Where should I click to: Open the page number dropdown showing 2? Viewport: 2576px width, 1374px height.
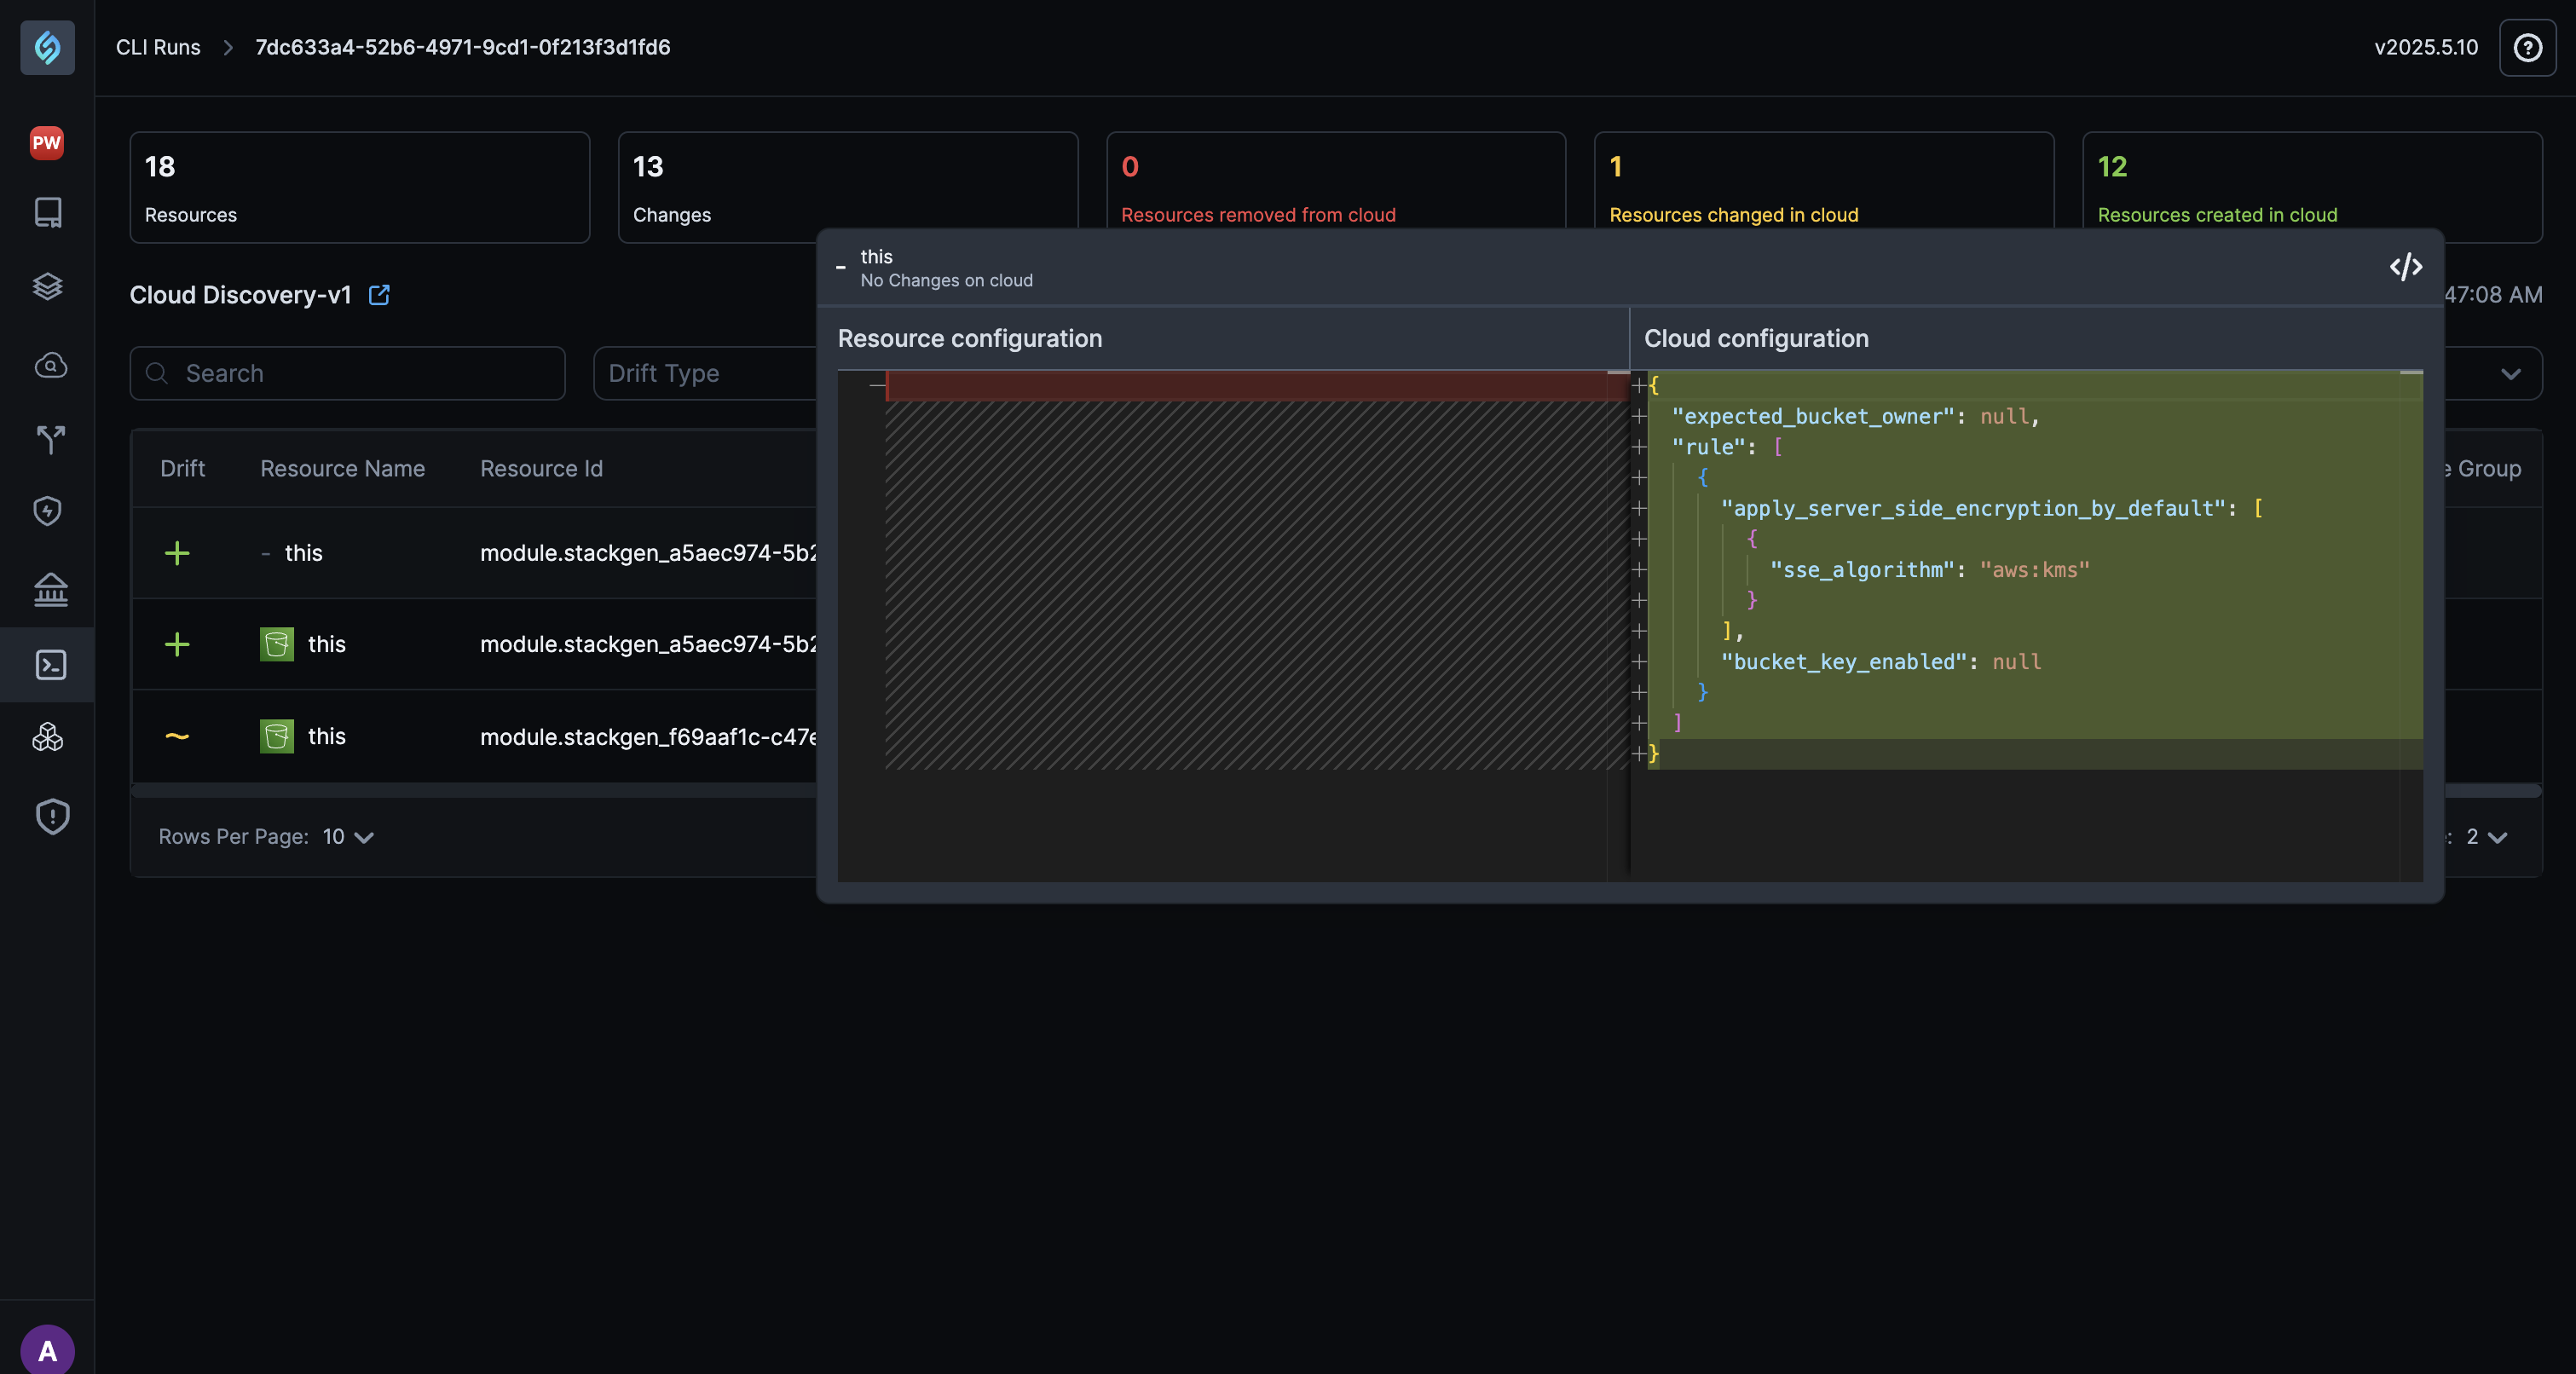point(2486,837)
